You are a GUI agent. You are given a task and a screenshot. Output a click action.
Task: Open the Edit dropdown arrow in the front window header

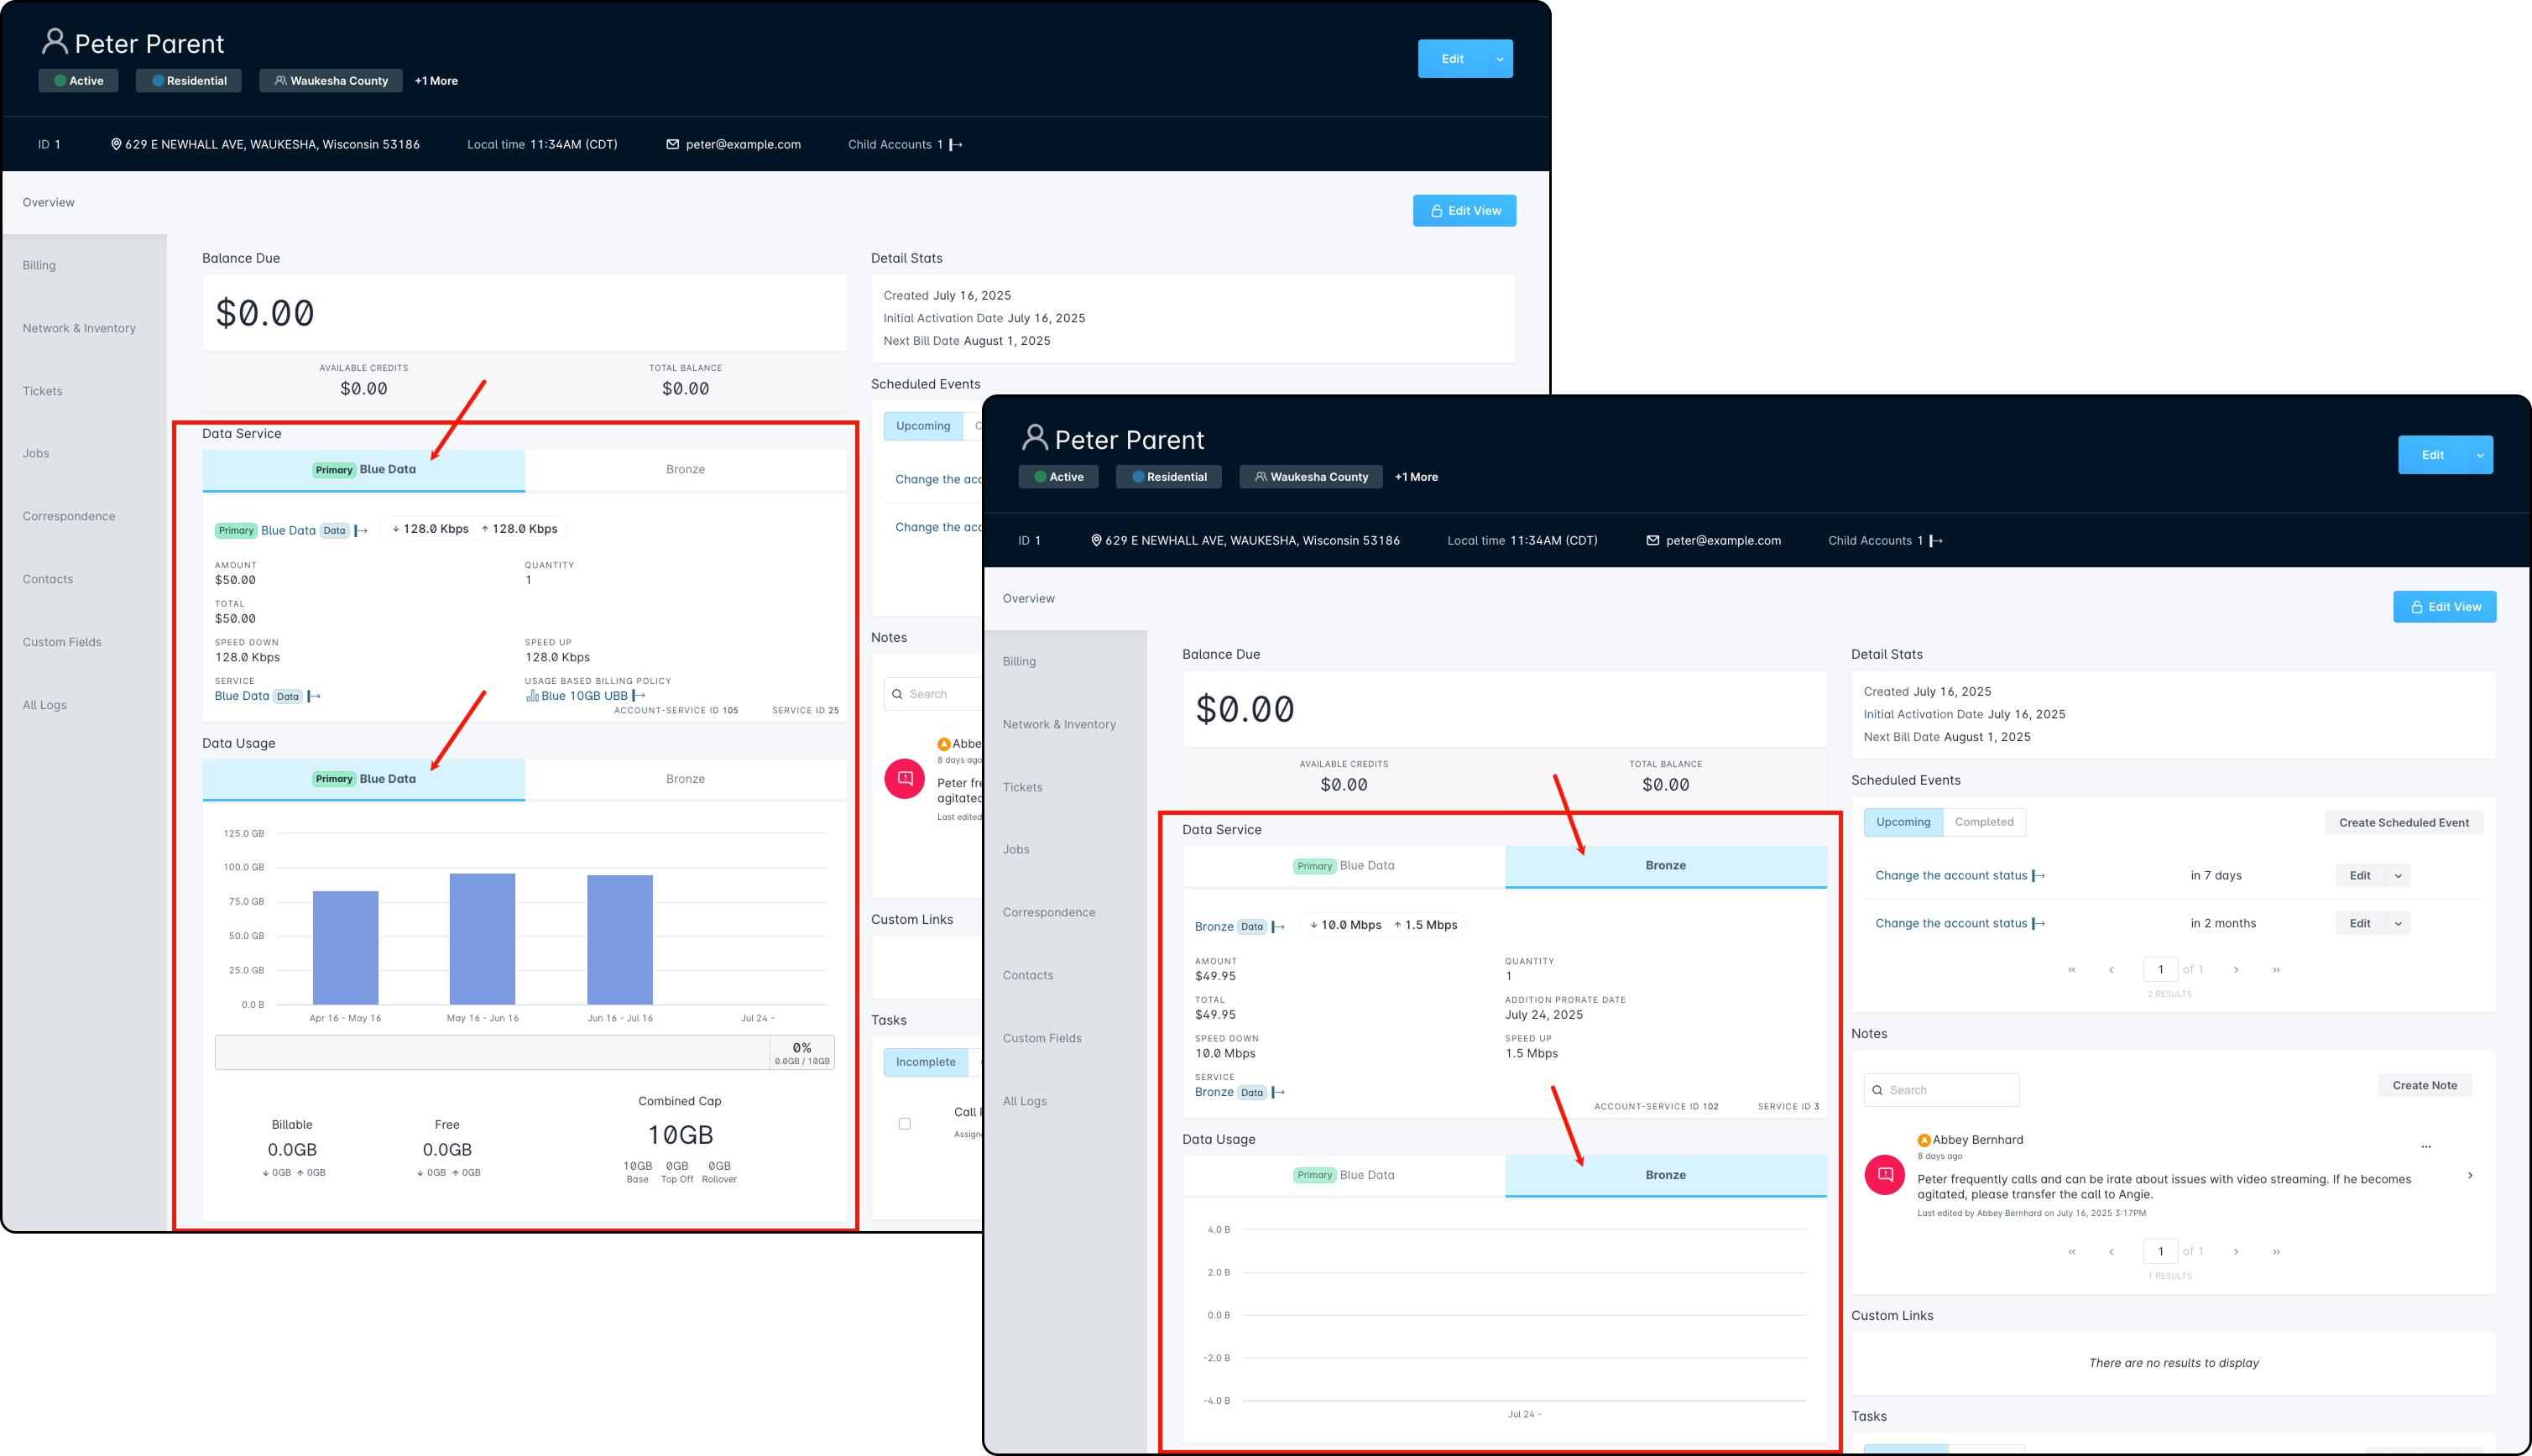[2480, 455]
